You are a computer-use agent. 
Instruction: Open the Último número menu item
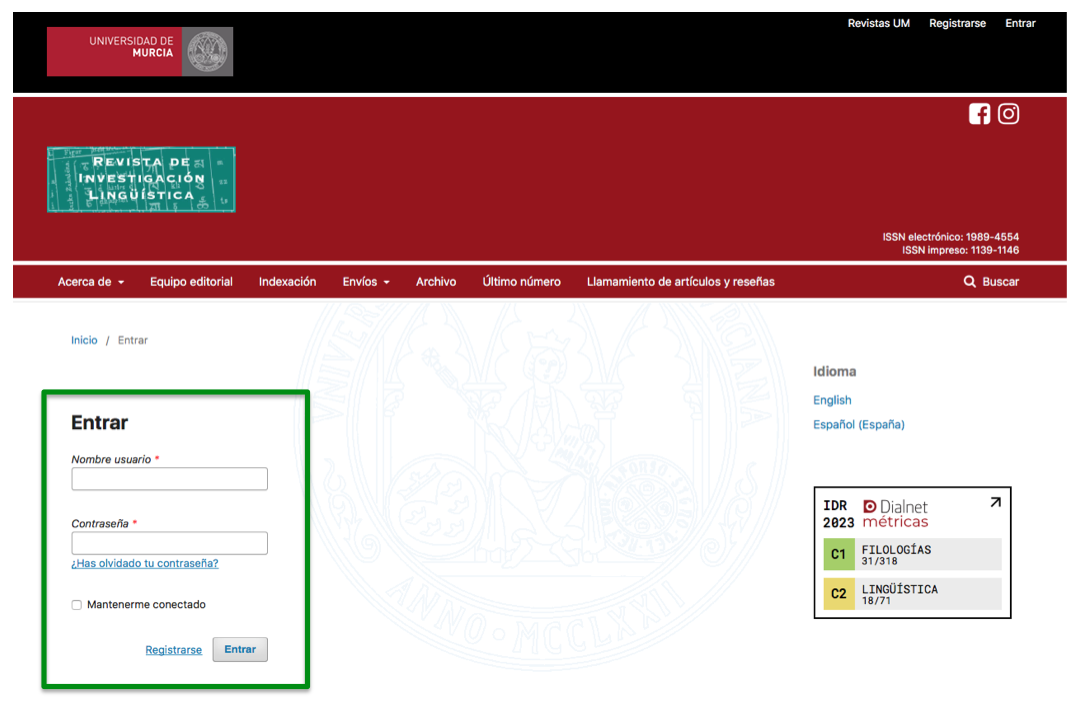521,282
